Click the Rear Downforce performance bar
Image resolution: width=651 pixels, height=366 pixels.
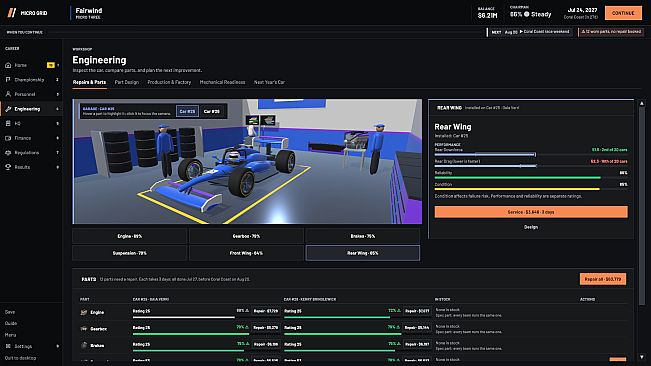coord(531,154)
